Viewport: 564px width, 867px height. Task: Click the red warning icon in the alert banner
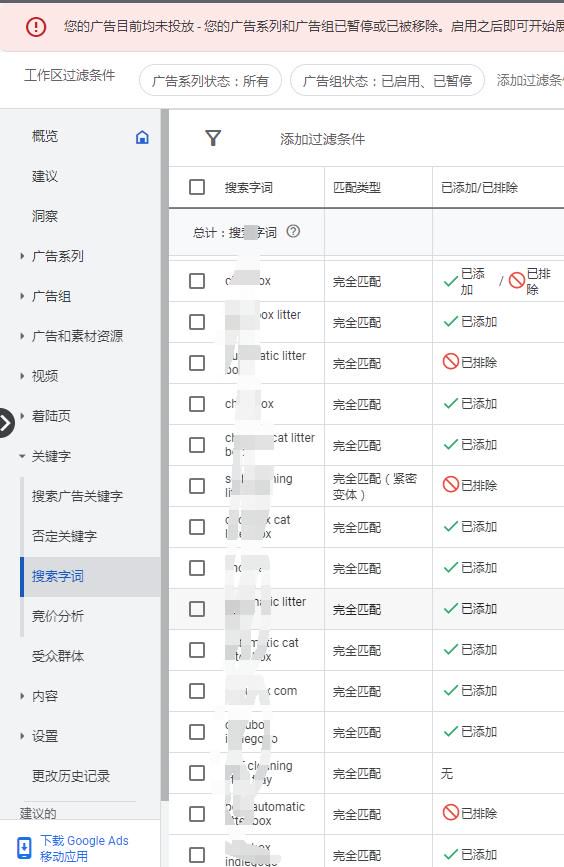point(36,26)
